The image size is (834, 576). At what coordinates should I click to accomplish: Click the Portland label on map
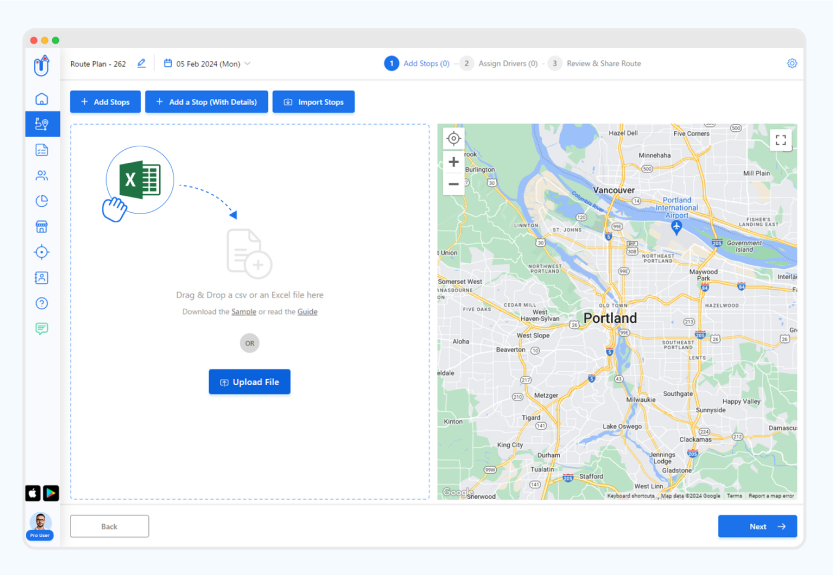pyautogui.click(x=610, y=318)
